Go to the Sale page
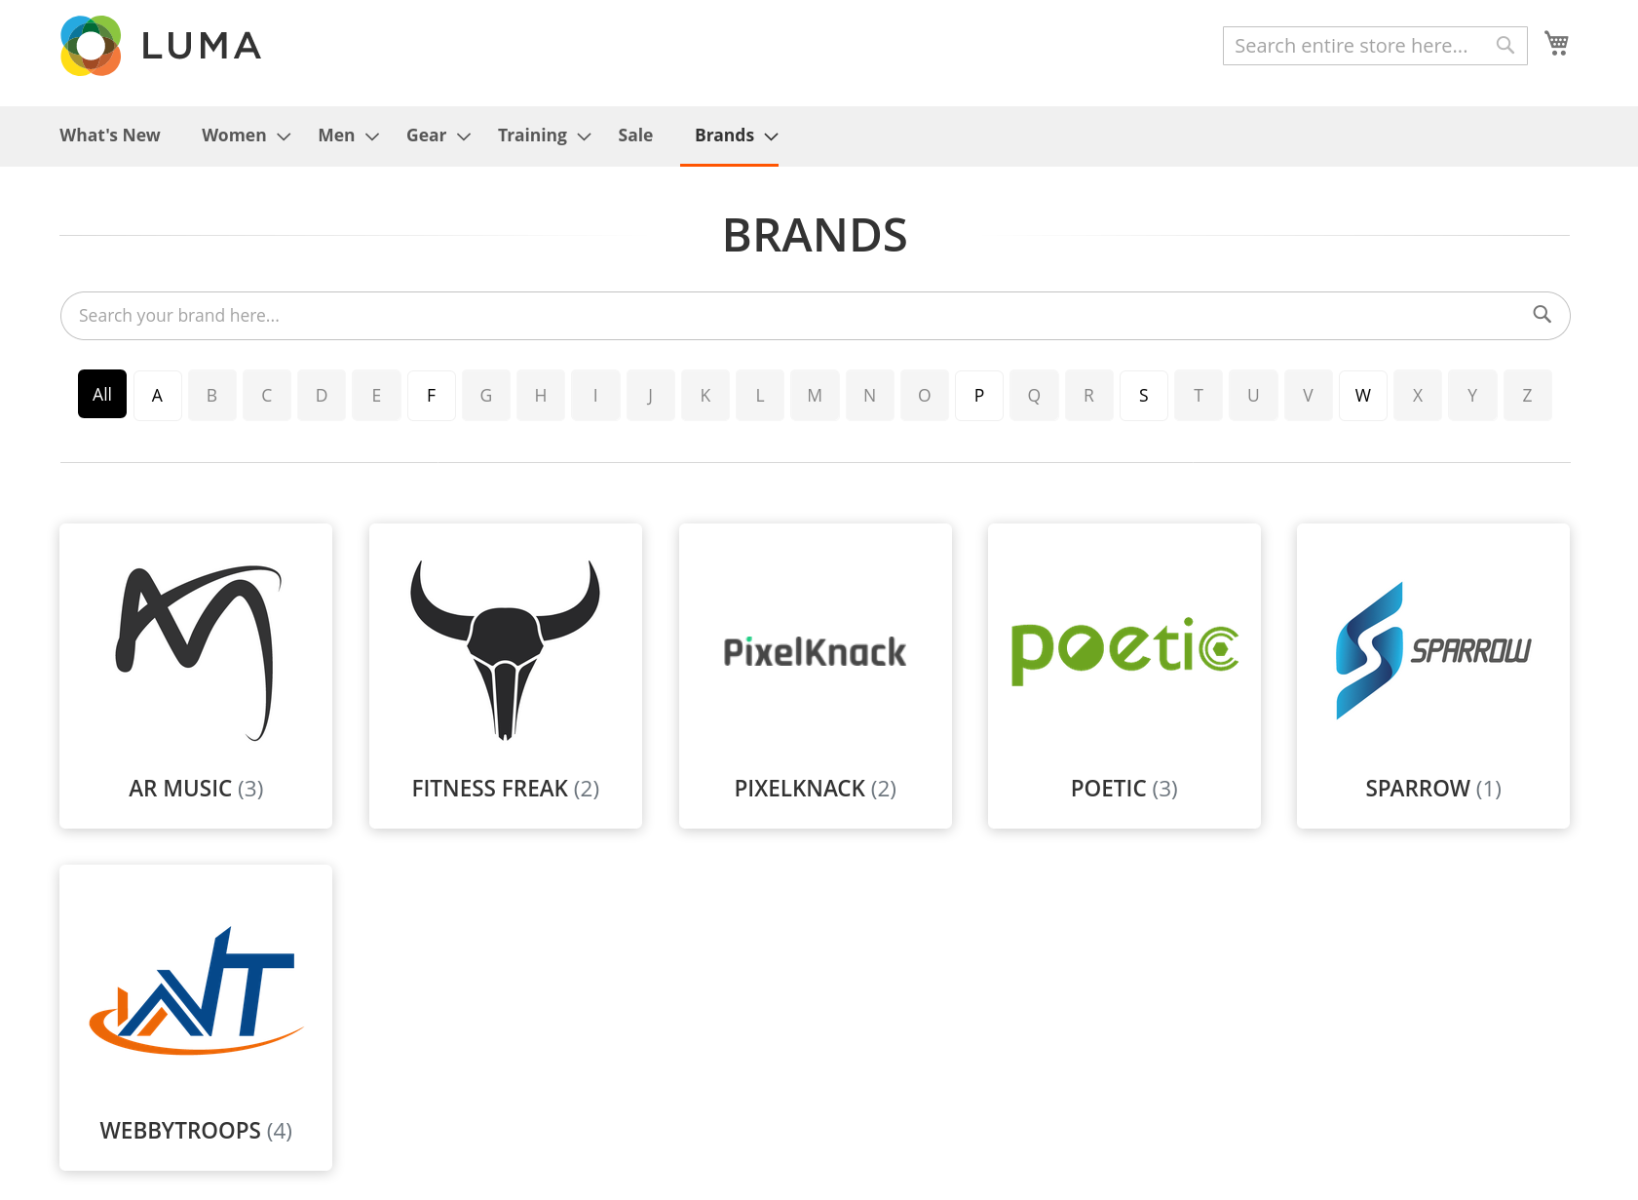Screen dimensions: 1638x1200 (x=635, y=135)
